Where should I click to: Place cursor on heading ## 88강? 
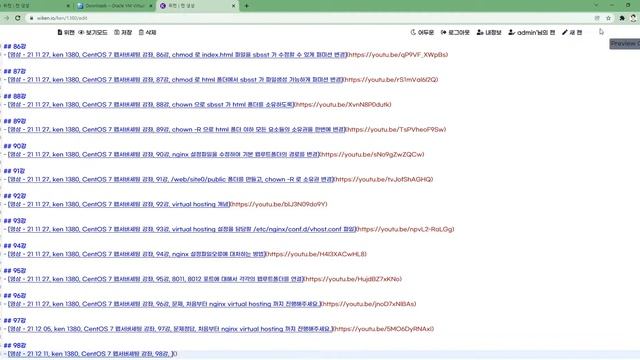15,96
